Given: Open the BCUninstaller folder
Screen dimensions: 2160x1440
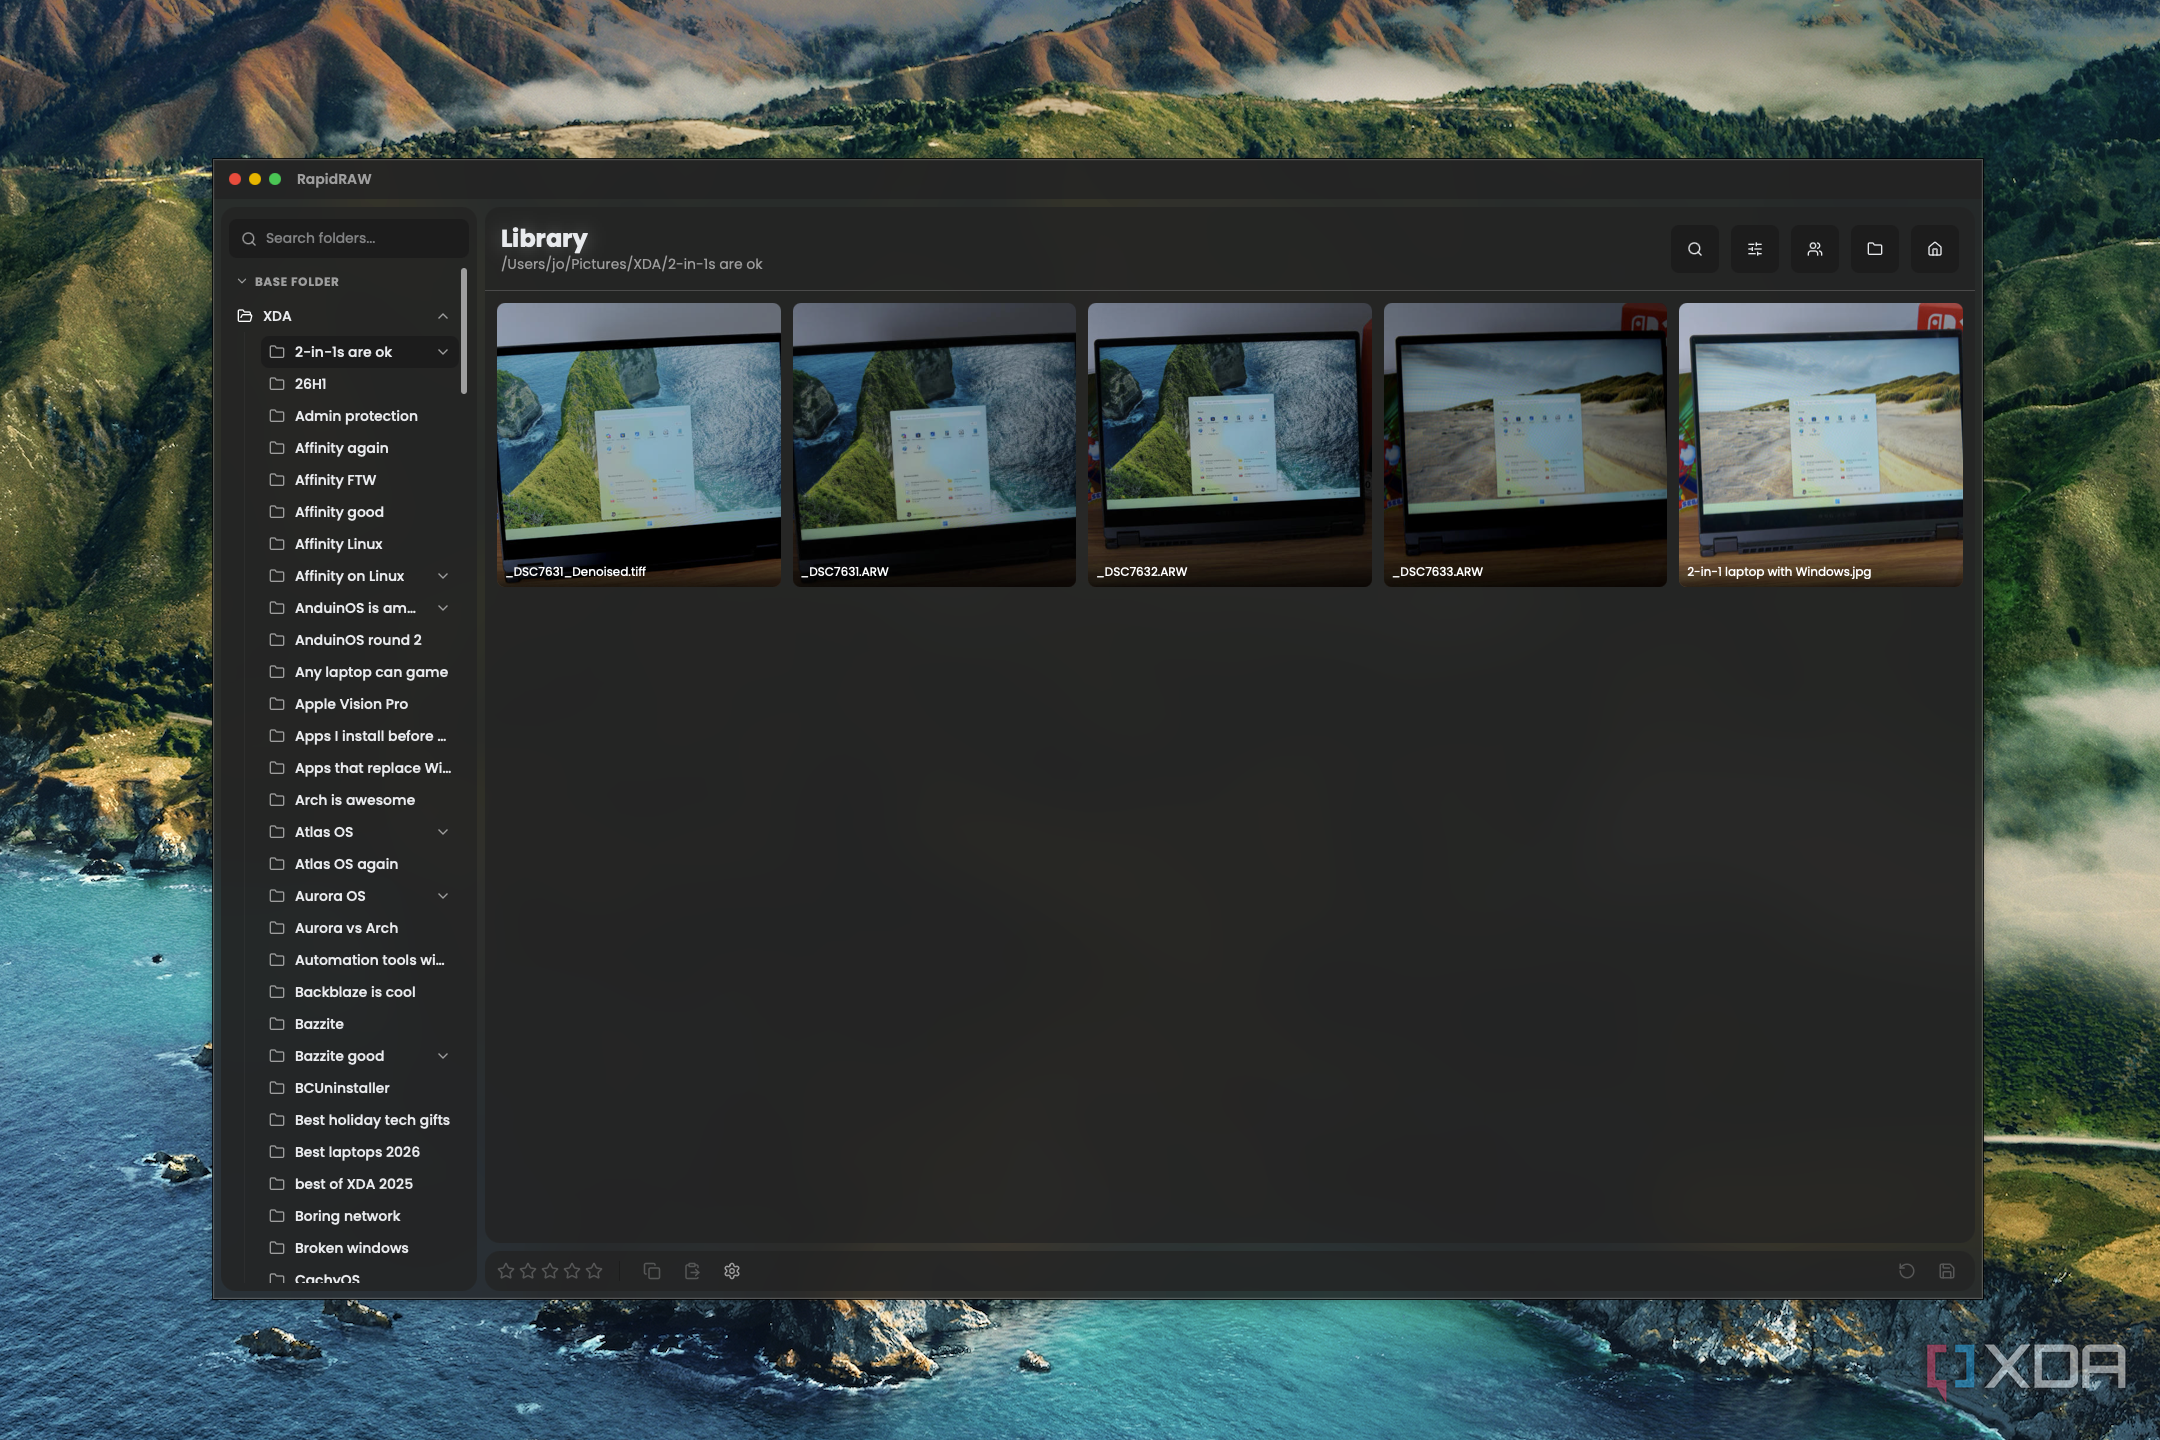Looking at the screenshot, I should (360, 1088).
